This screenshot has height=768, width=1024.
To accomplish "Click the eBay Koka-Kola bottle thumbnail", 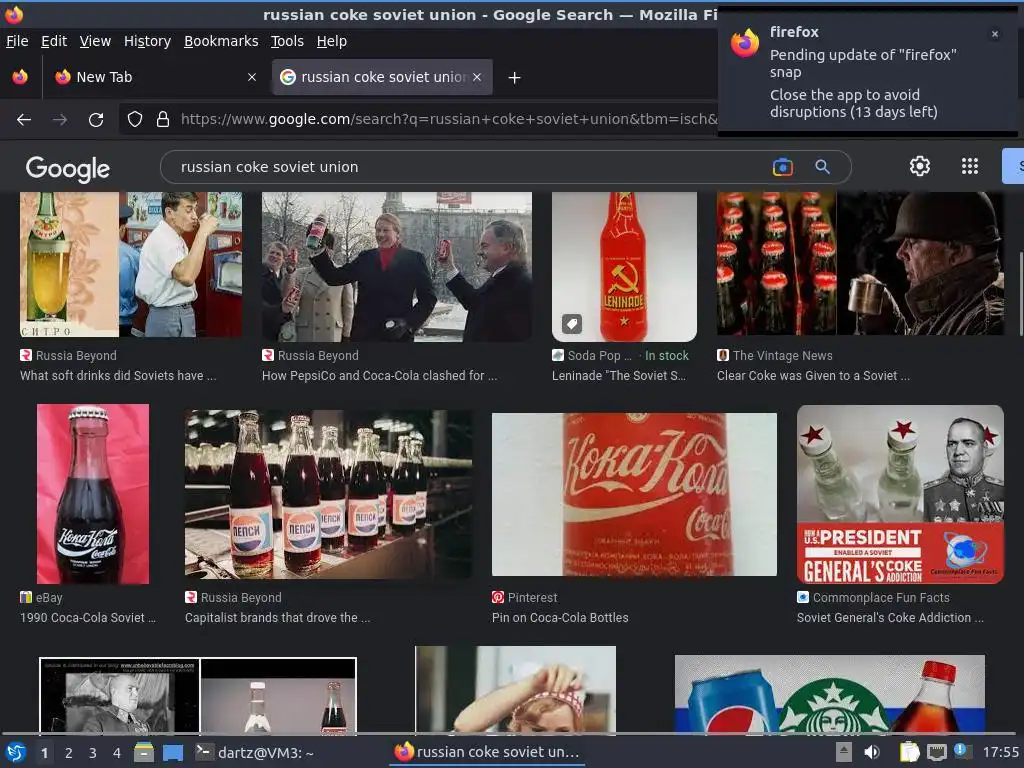I will [x=93, y=494].
